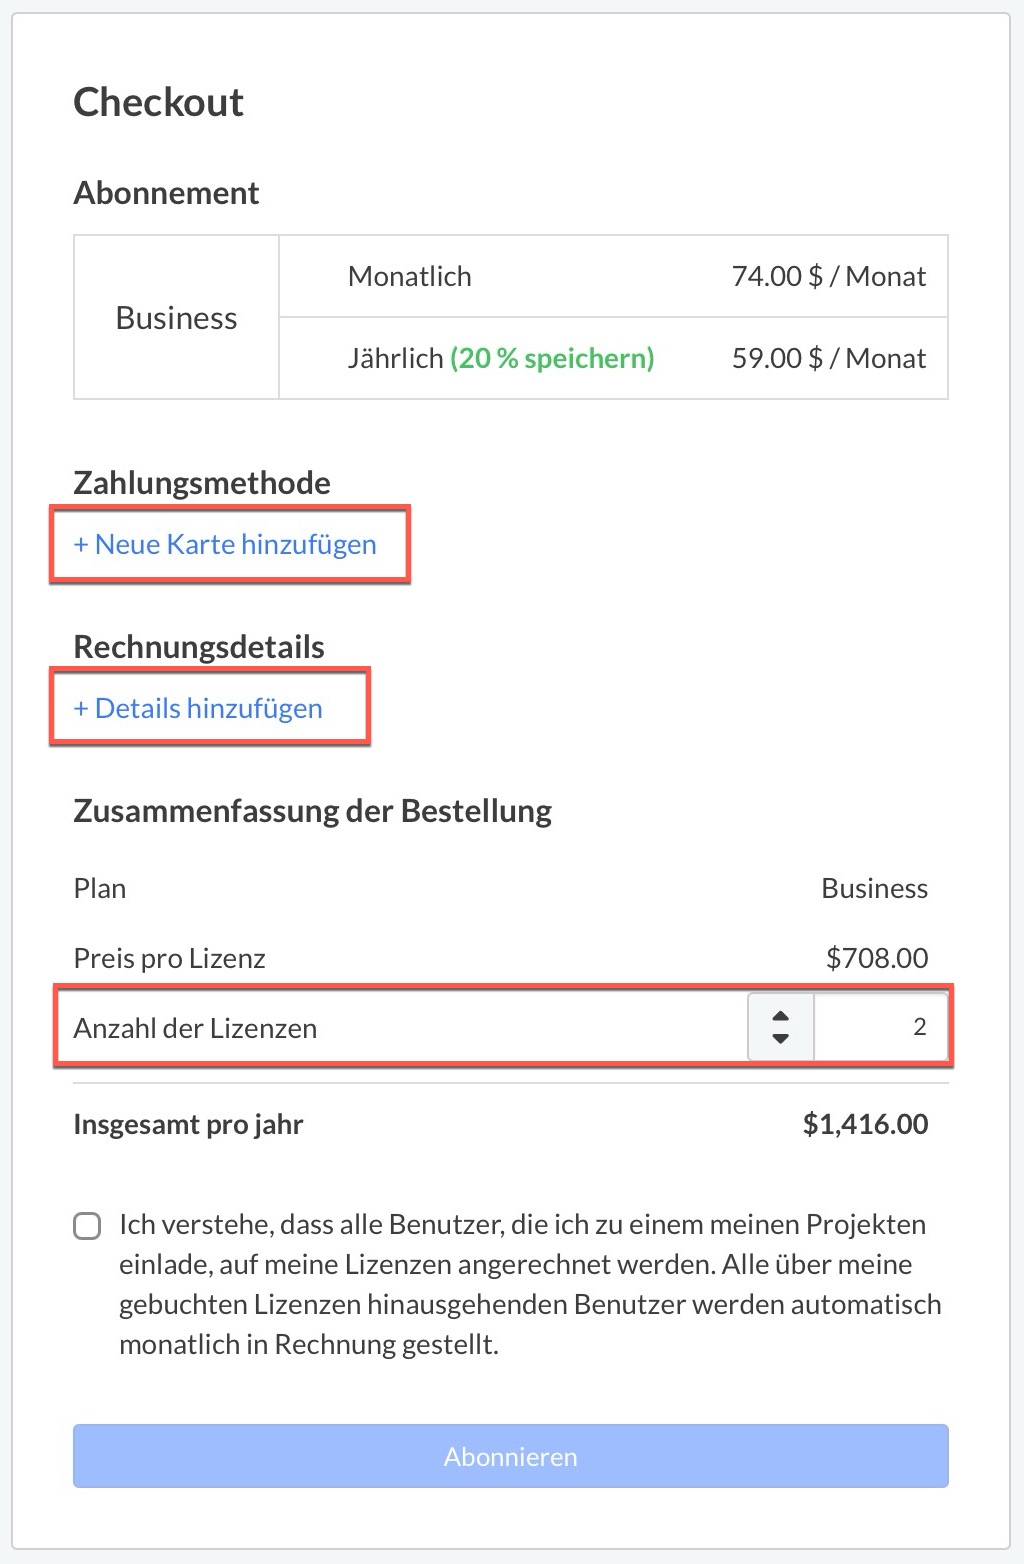The height and width of the screenshot is (1564, 1024).
Task: Increase license count with up arrow
Action: pos(781,1017)
